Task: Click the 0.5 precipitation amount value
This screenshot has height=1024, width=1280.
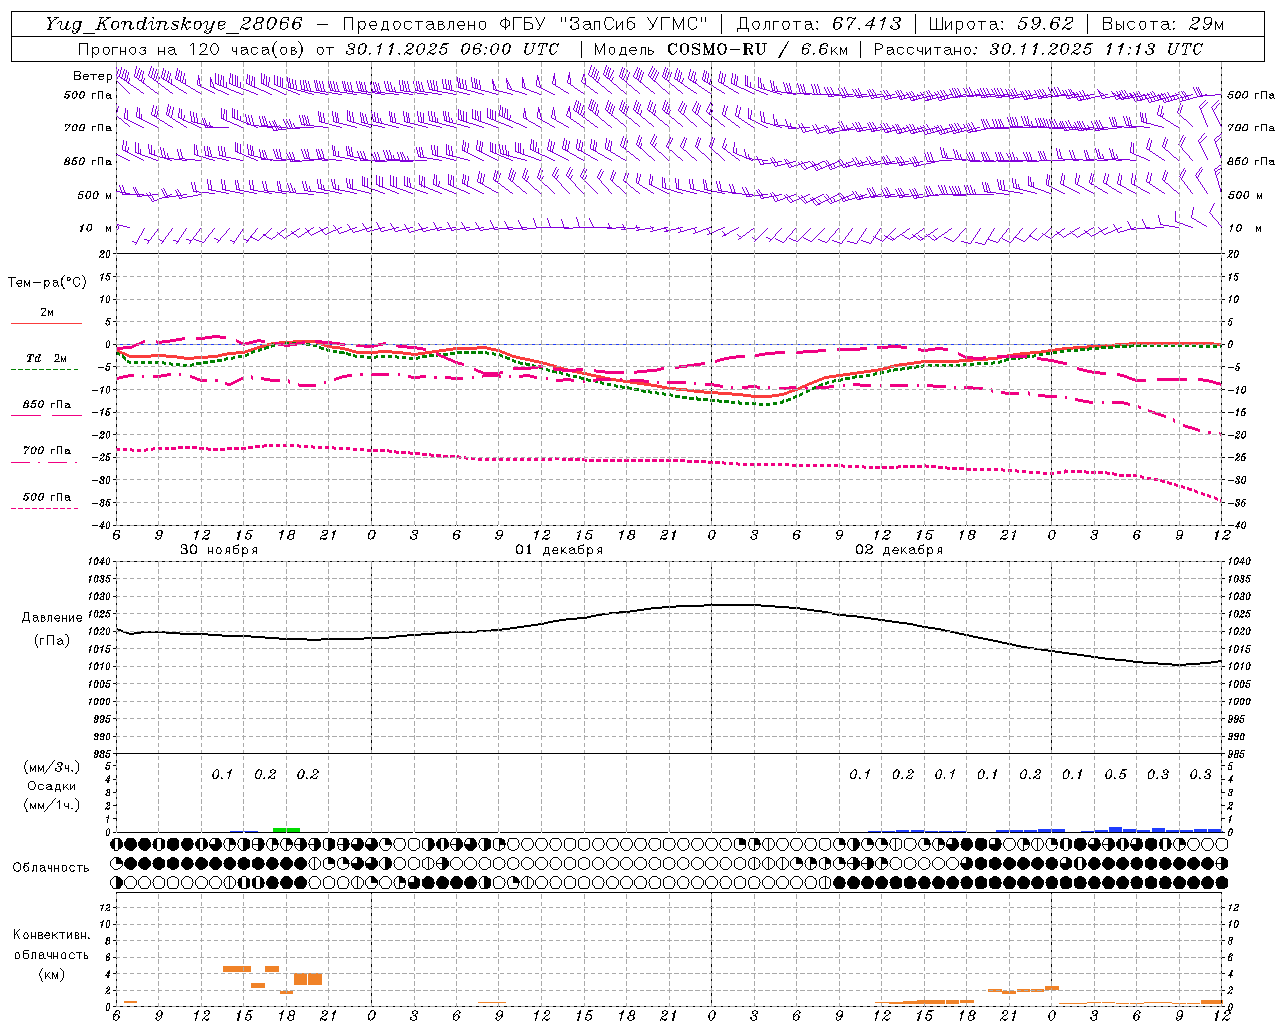Action: pyautogui.click(x=1116, y=774)
